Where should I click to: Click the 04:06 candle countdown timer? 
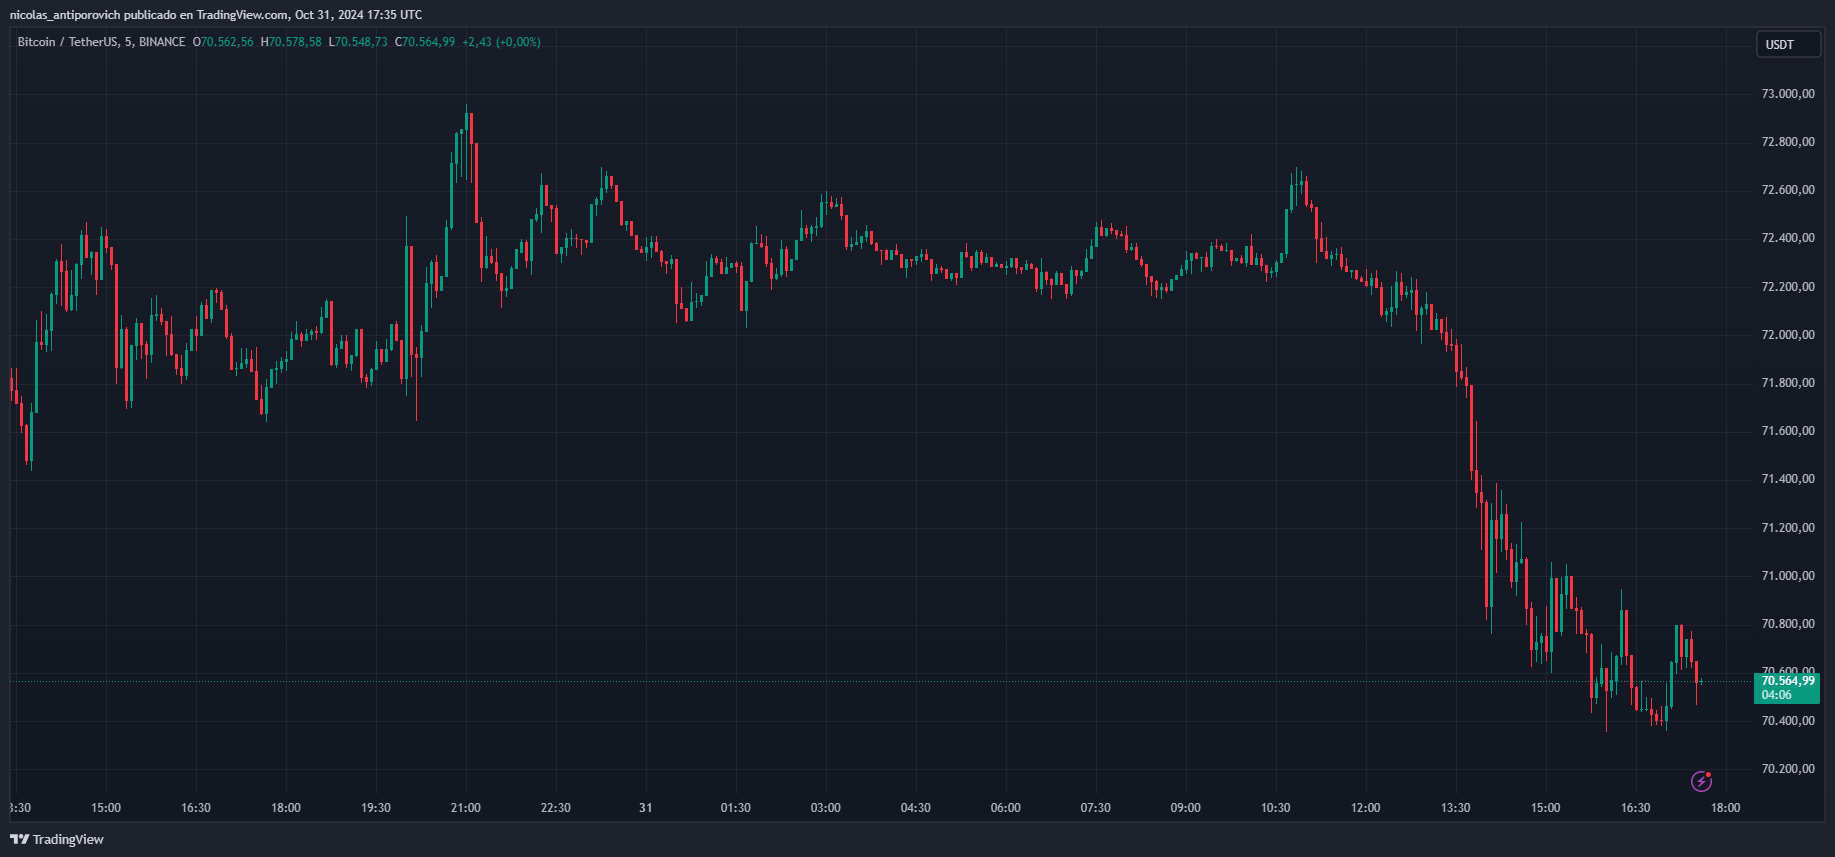[1777, 695]
